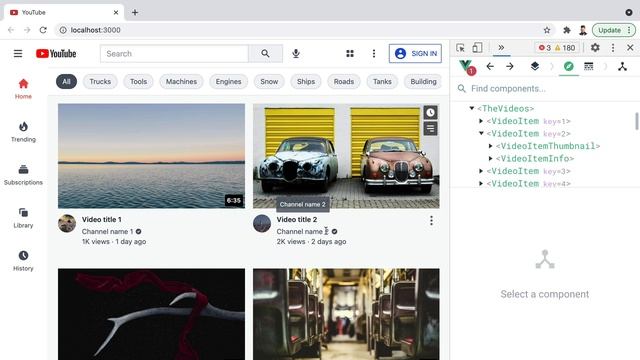Screen dimensions: 640x360
Task: Open Video title 2 cars thumbnail
Action: tap(346, 156)
